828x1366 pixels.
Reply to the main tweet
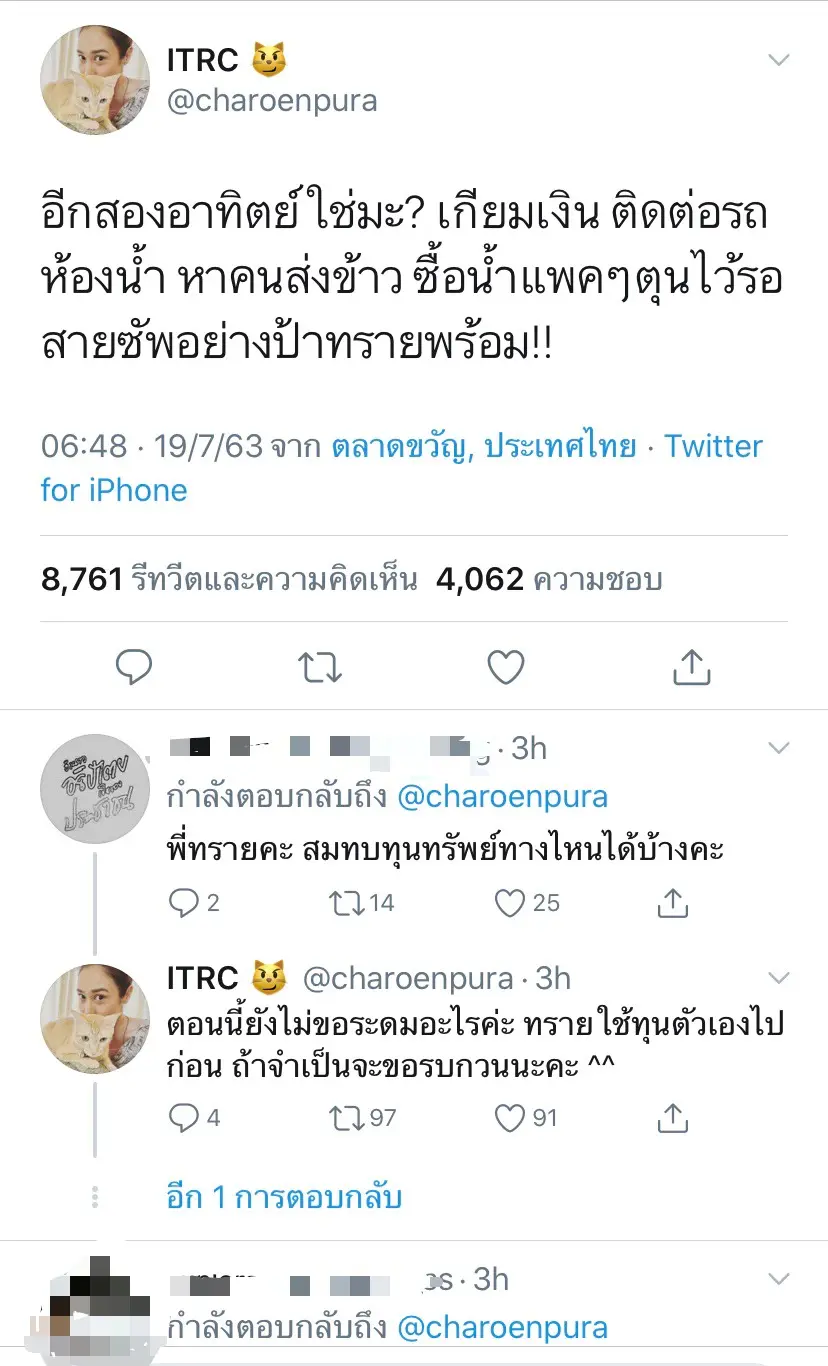[134, 668]
